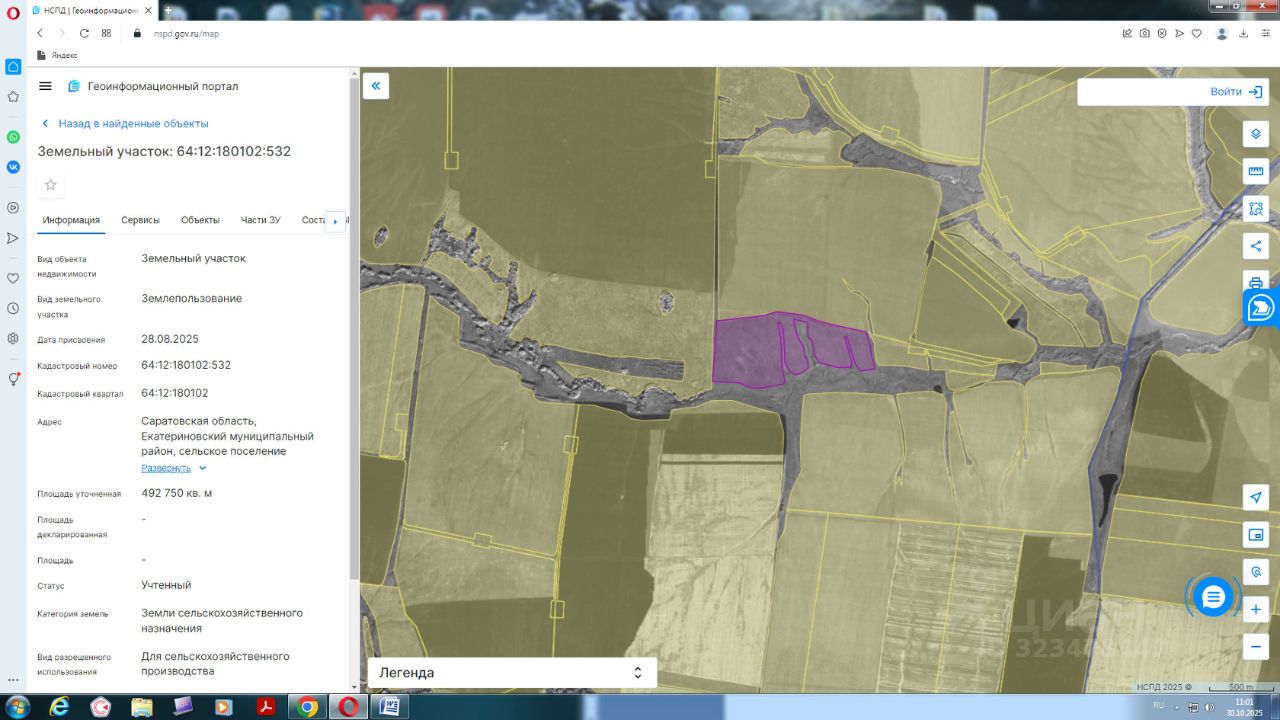This screenshot has height=720, width=1280.
Task: Expand the full address text
Action: [x=202, y=468]
